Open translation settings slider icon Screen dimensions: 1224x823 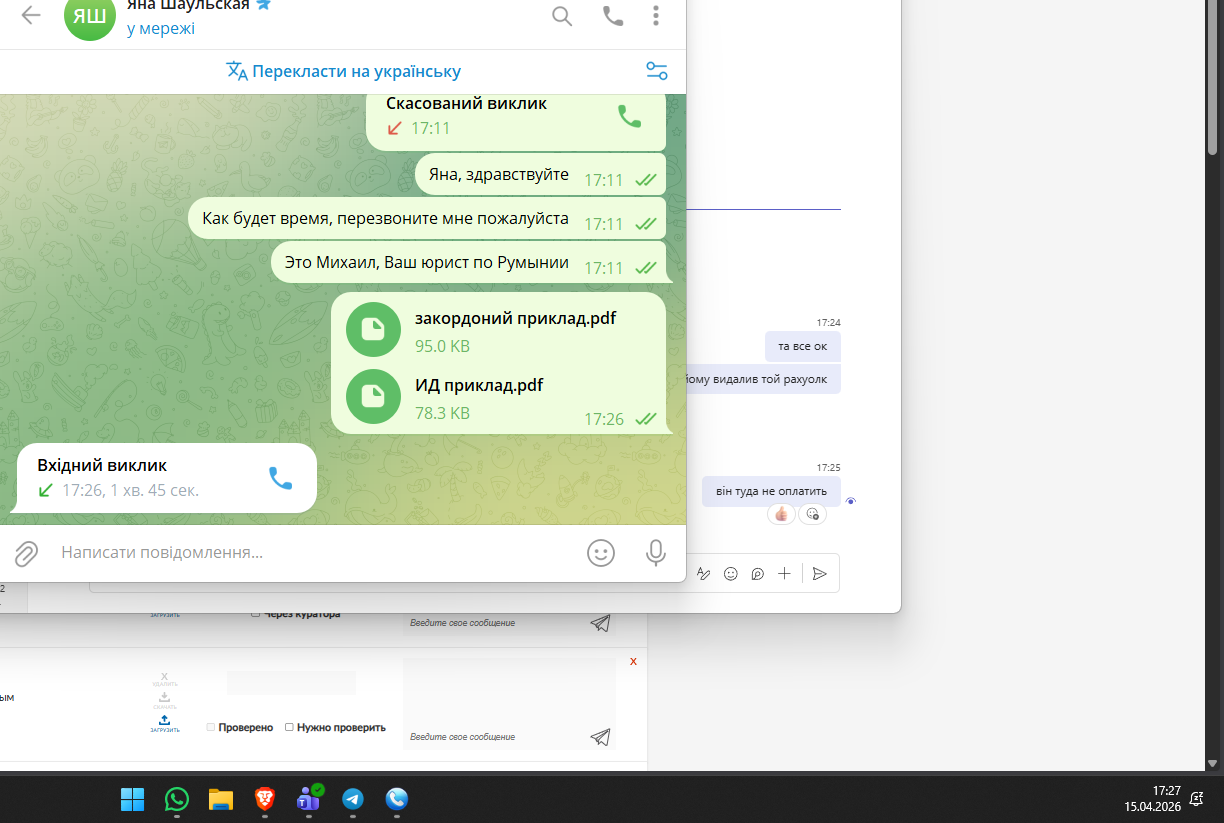[657, 71]
